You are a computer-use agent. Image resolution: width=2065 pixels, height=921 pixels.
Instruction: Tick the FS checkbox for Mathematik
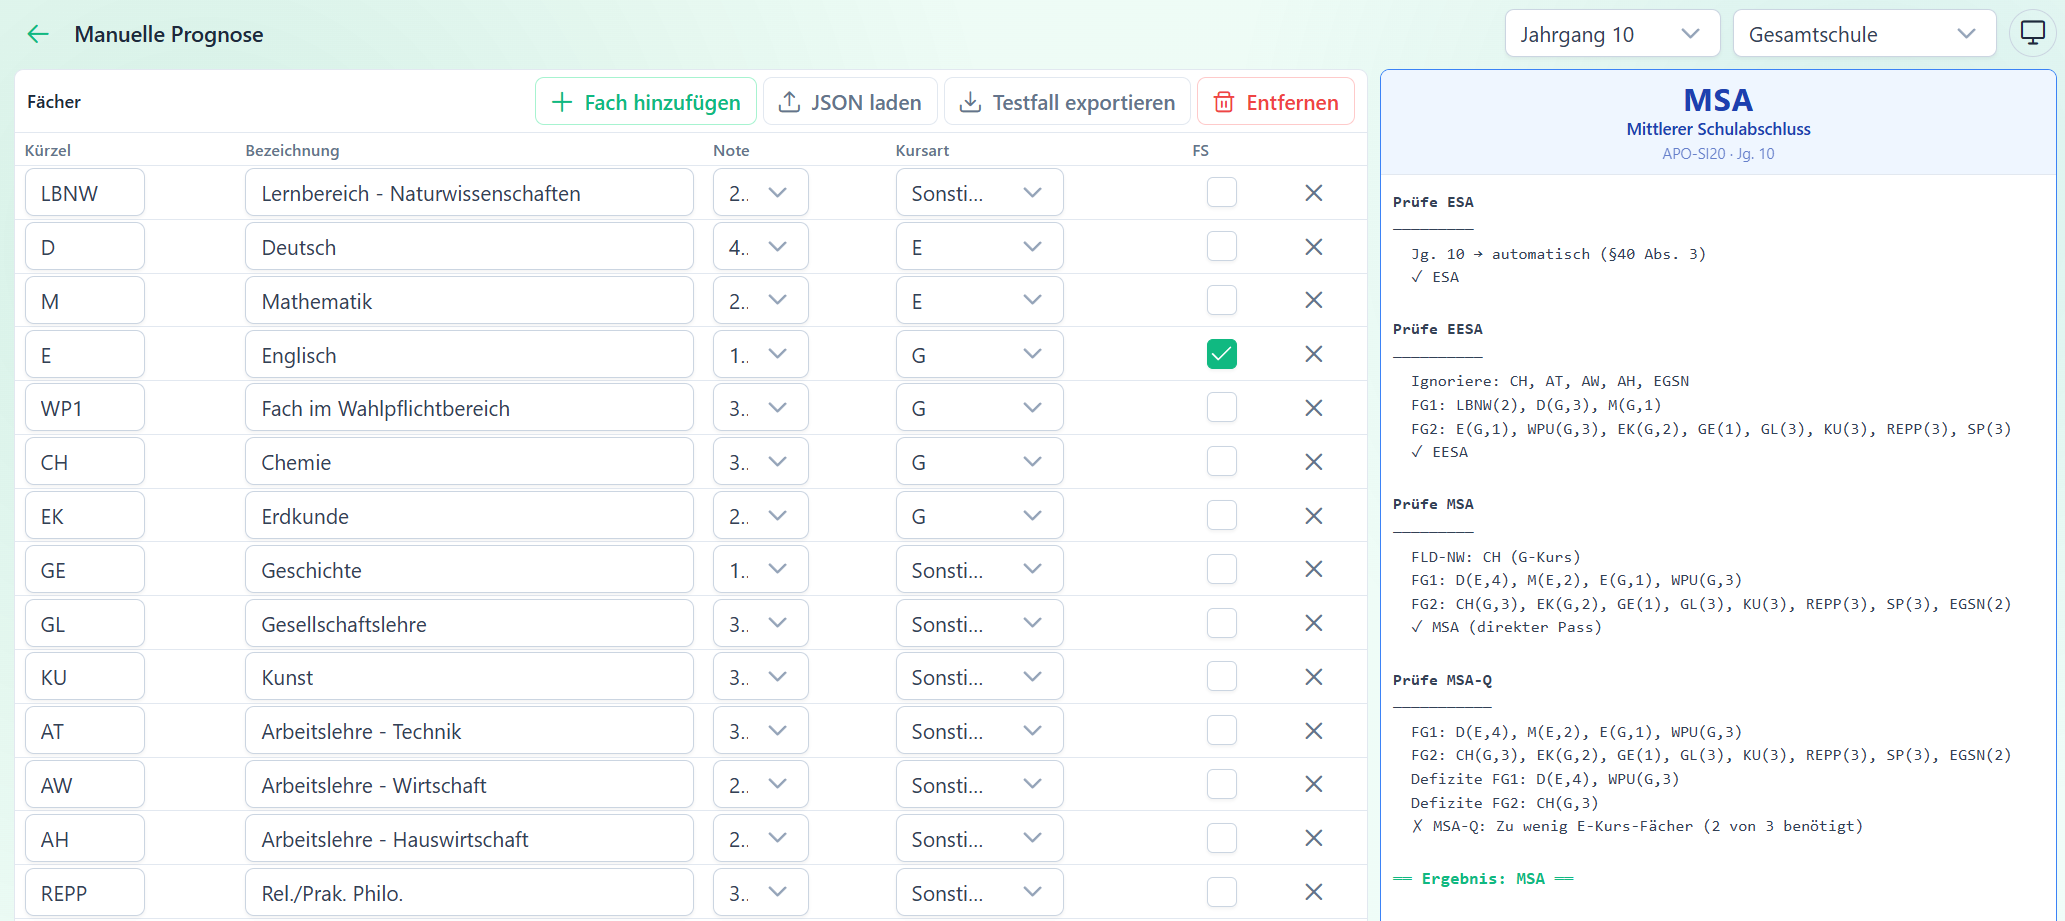[1222, 300]
